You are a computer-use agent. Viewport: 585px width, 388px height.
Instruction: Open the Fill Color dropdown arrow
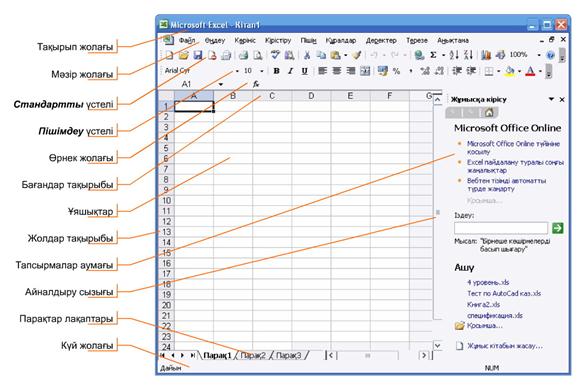pos(519,71)
